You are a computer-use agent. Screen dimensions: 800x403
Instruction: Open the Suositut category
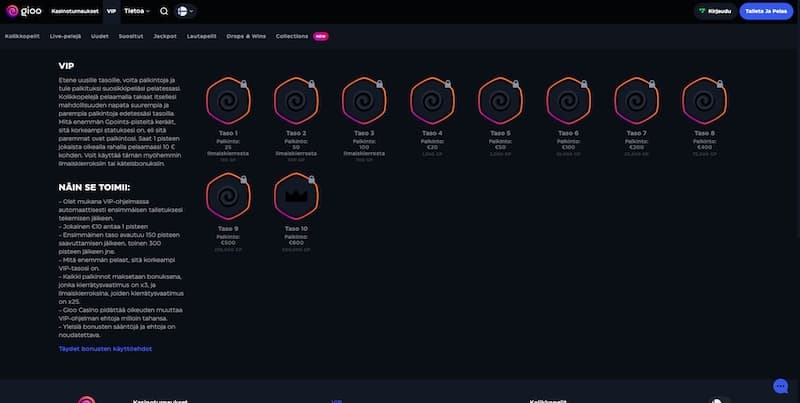(x=131, y=36)
